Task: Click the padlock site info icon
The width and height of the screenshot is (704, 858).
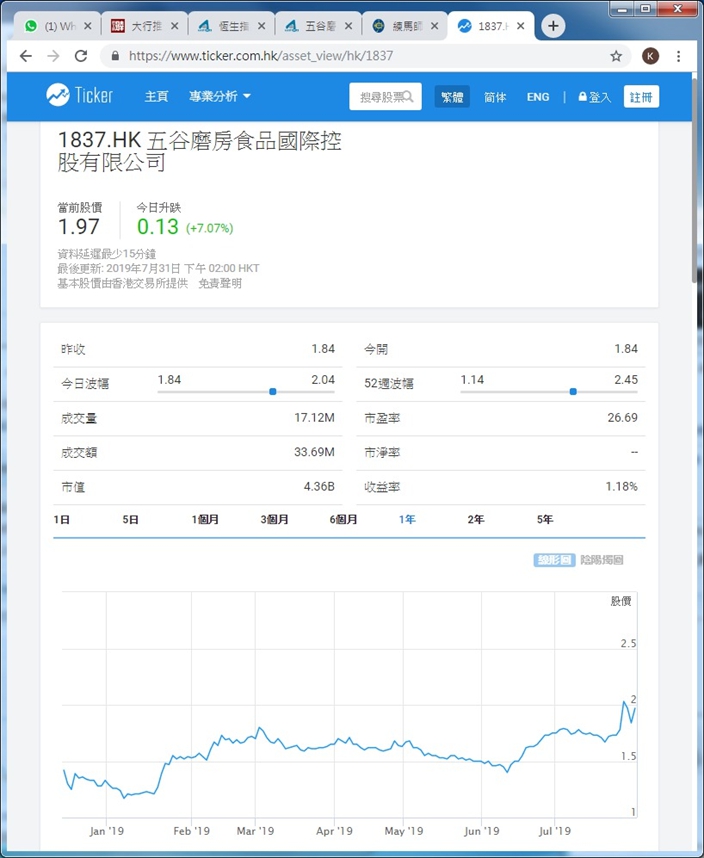Action: (x=115, y=56)
